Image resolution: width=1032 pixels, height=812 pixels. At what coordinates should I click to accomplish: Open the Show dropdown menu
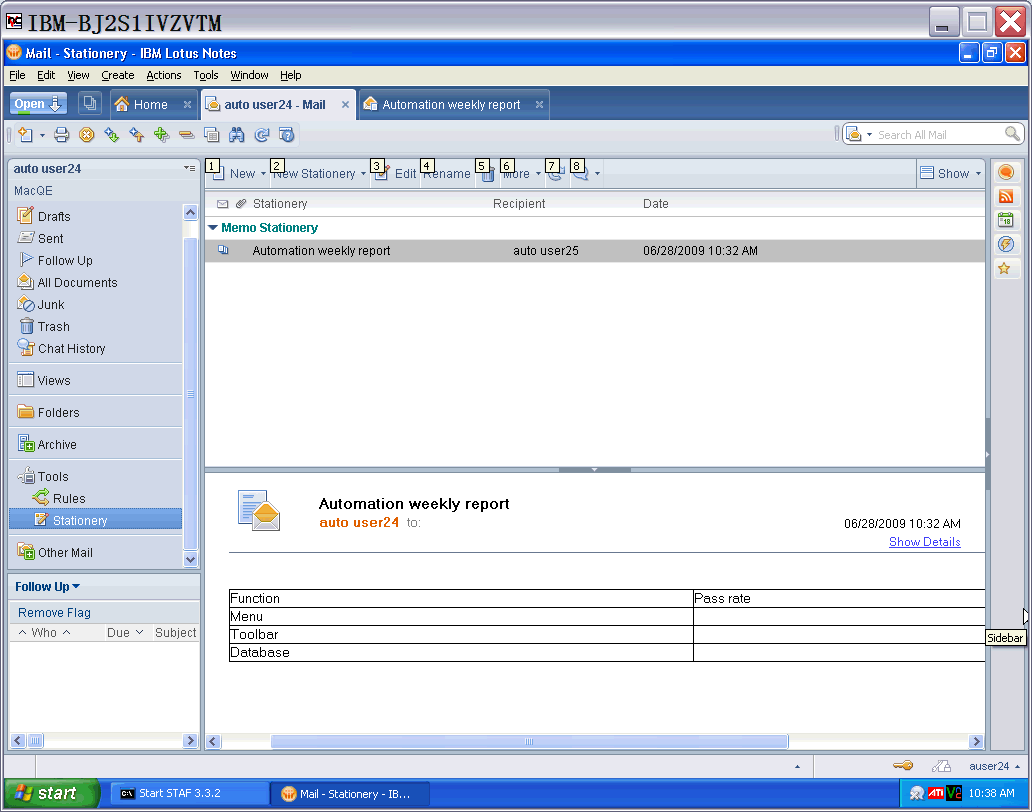(948, 172)
